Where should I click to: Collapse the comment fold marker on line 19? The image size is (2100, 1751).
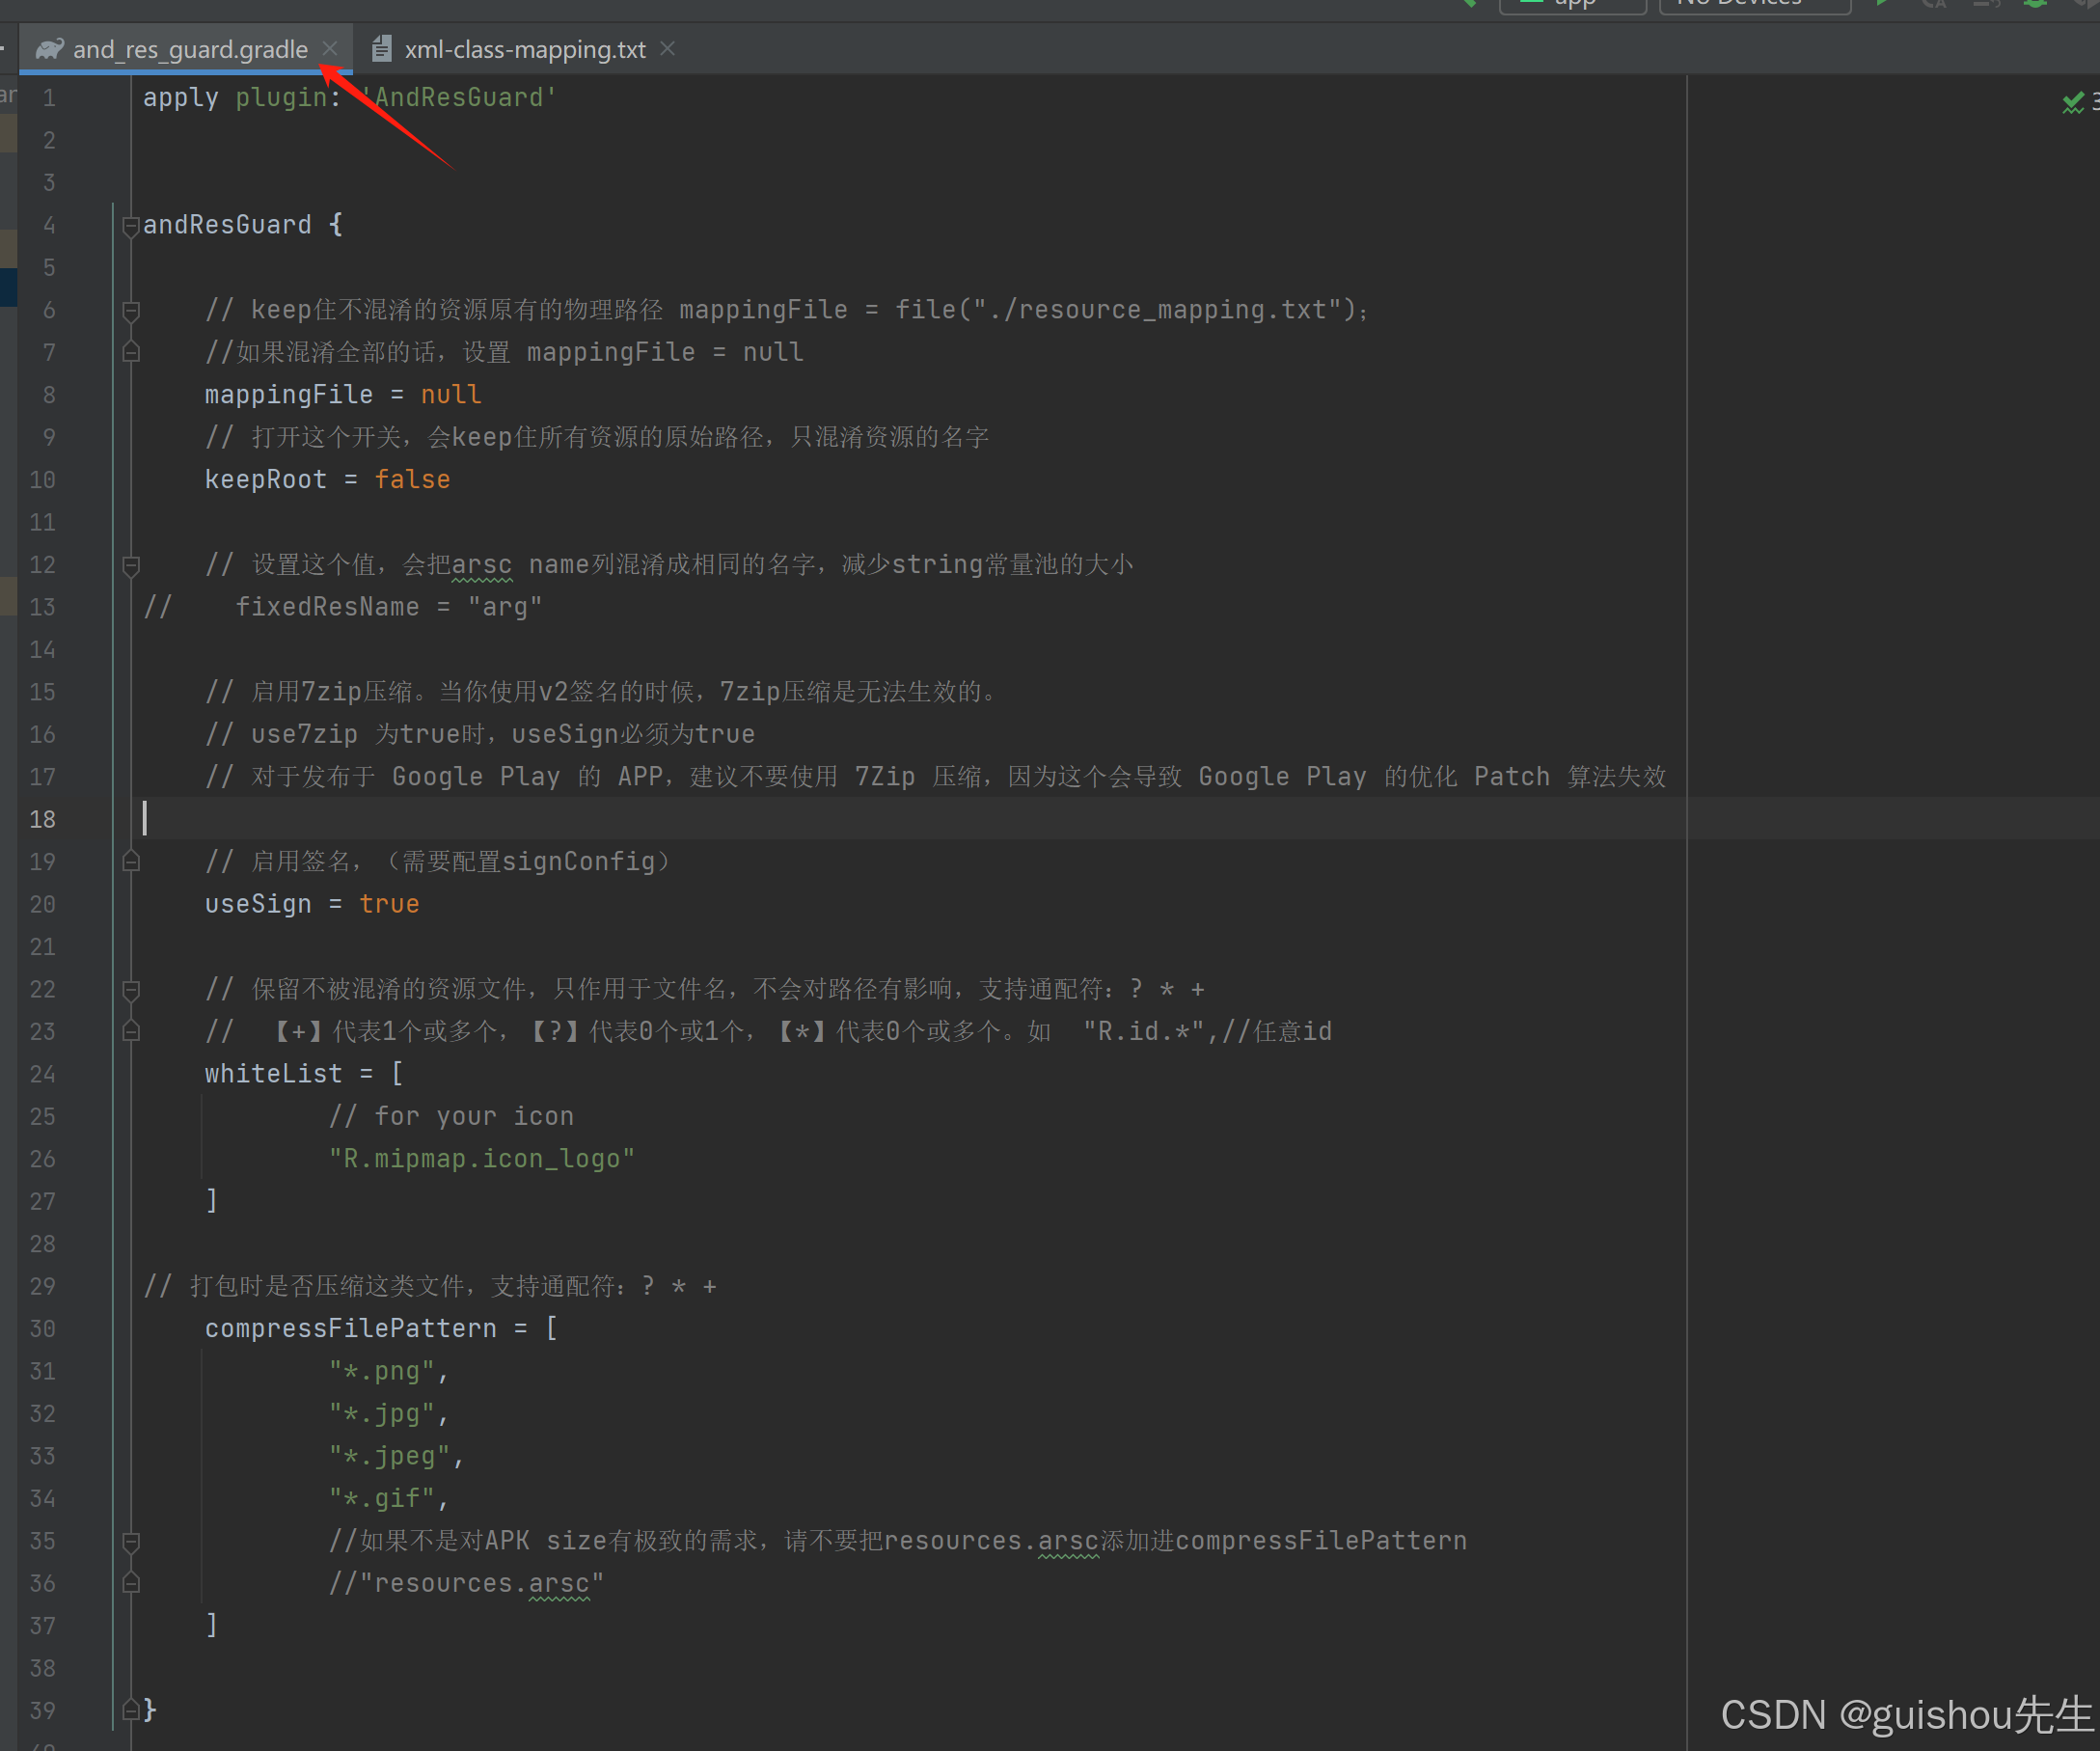click(131, 862)
